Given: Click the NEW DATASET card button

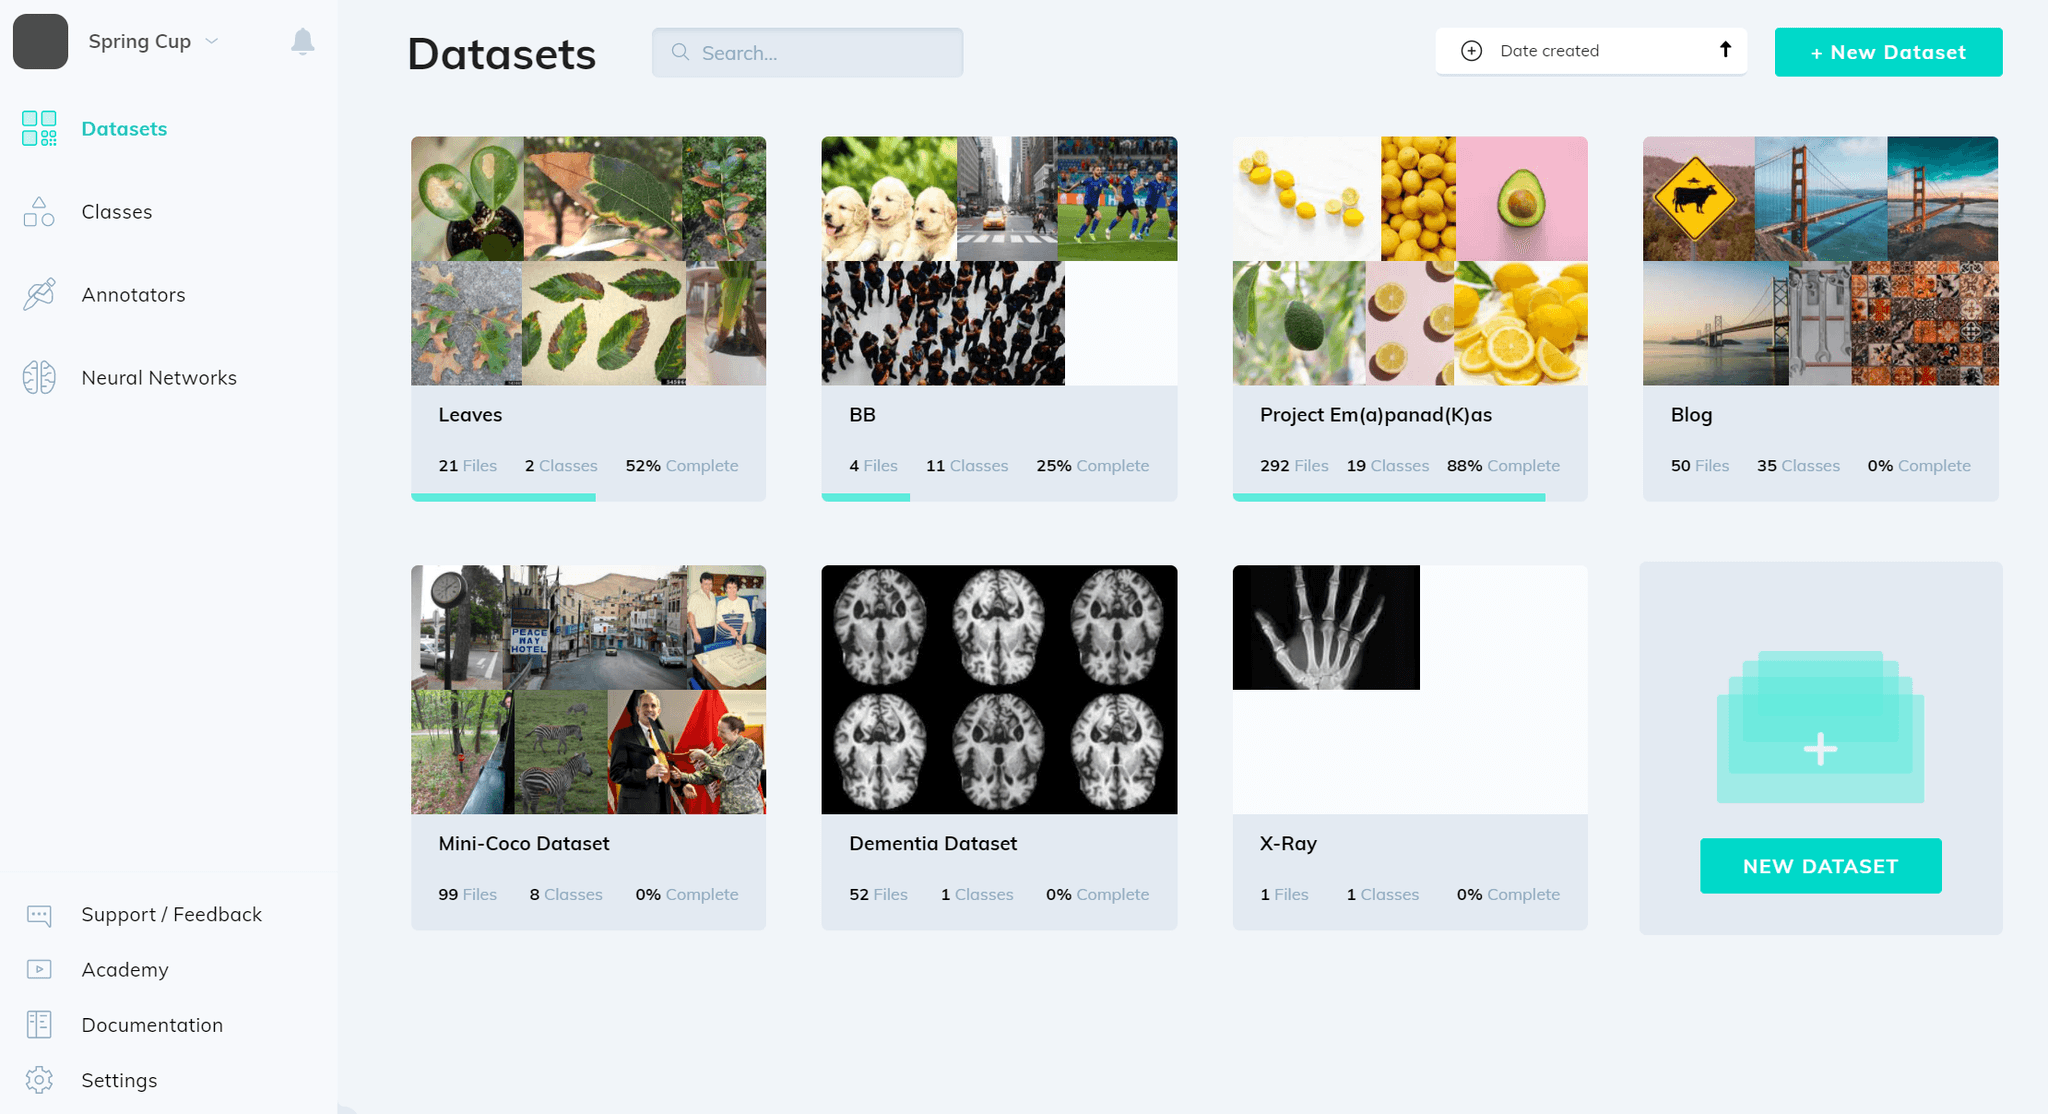Looking at the screenshot, I should (x=1819, y=866).
